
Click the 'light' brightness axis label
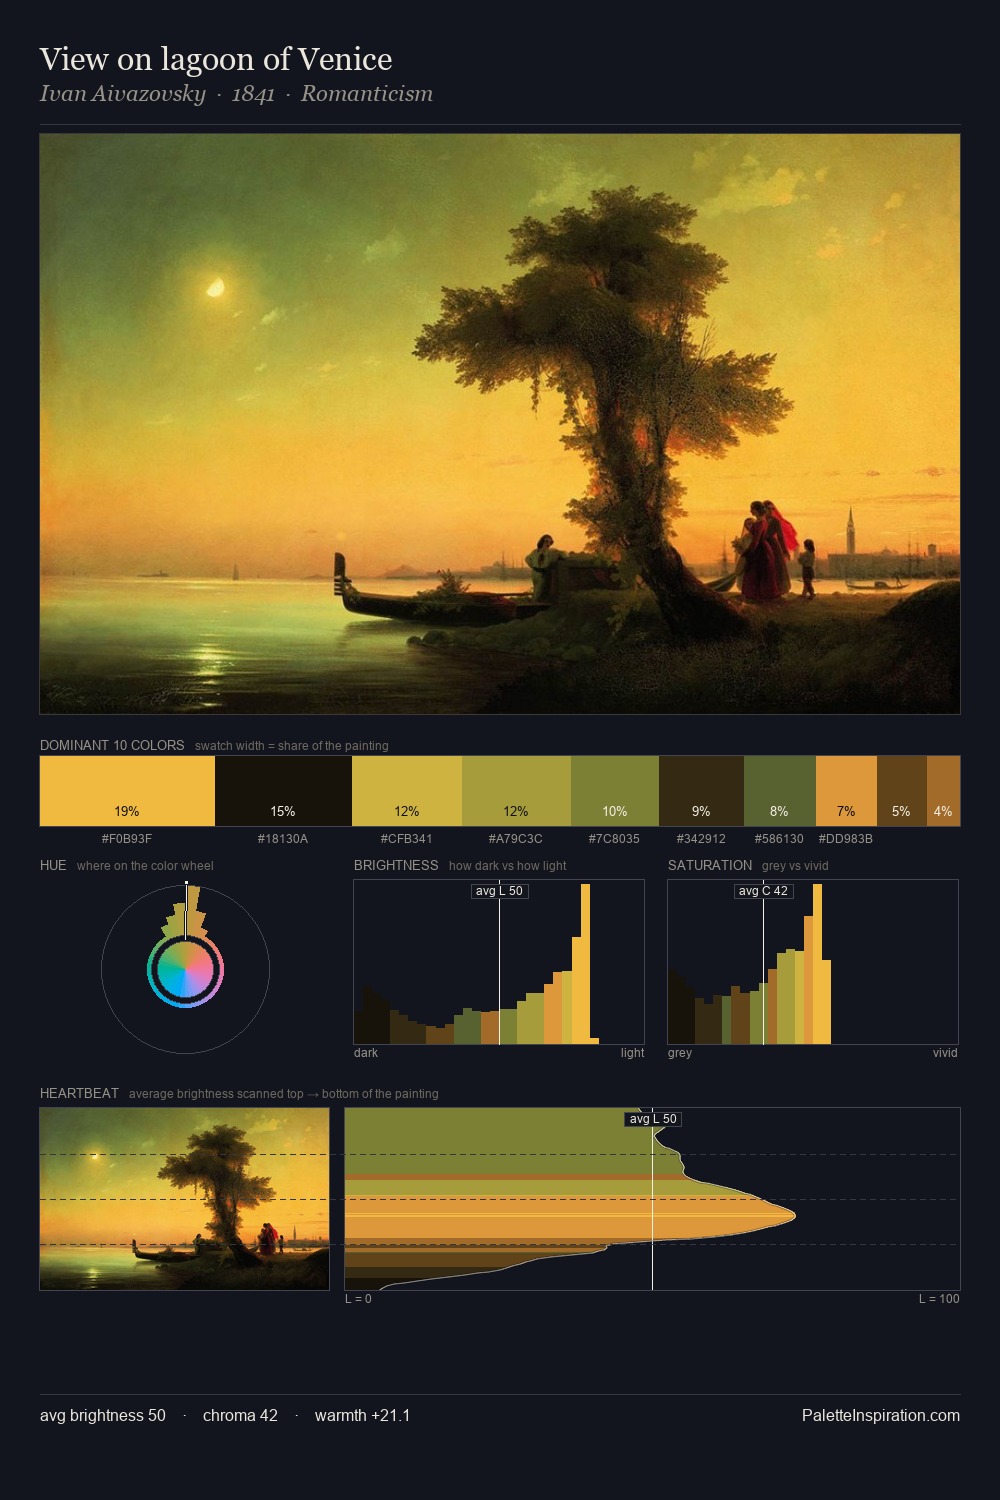tap(633, 1053)
